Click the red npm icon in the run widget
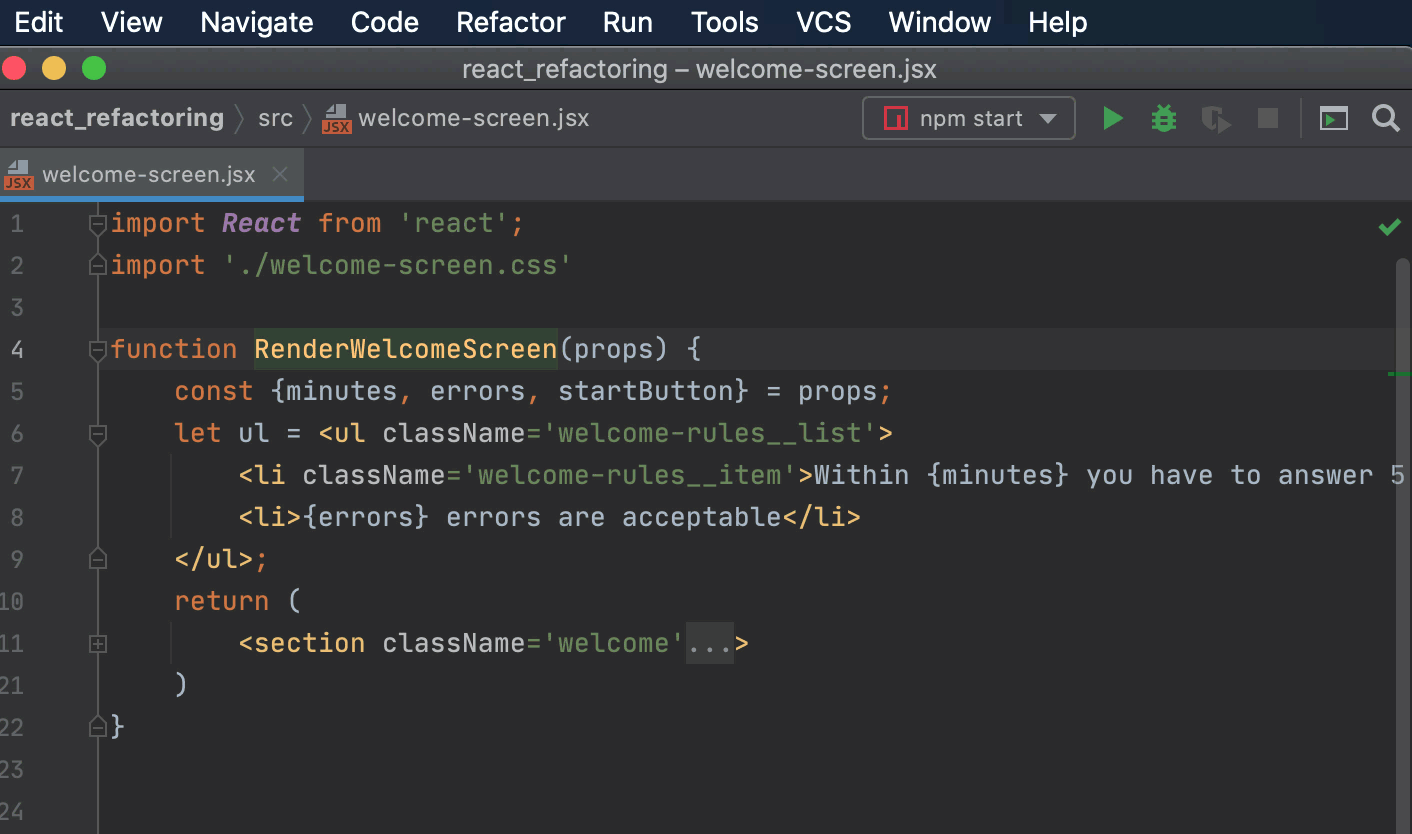Image resolution: width=1412 pixels, height=834 pixels. pyautogui.click(x=894, y=118)
